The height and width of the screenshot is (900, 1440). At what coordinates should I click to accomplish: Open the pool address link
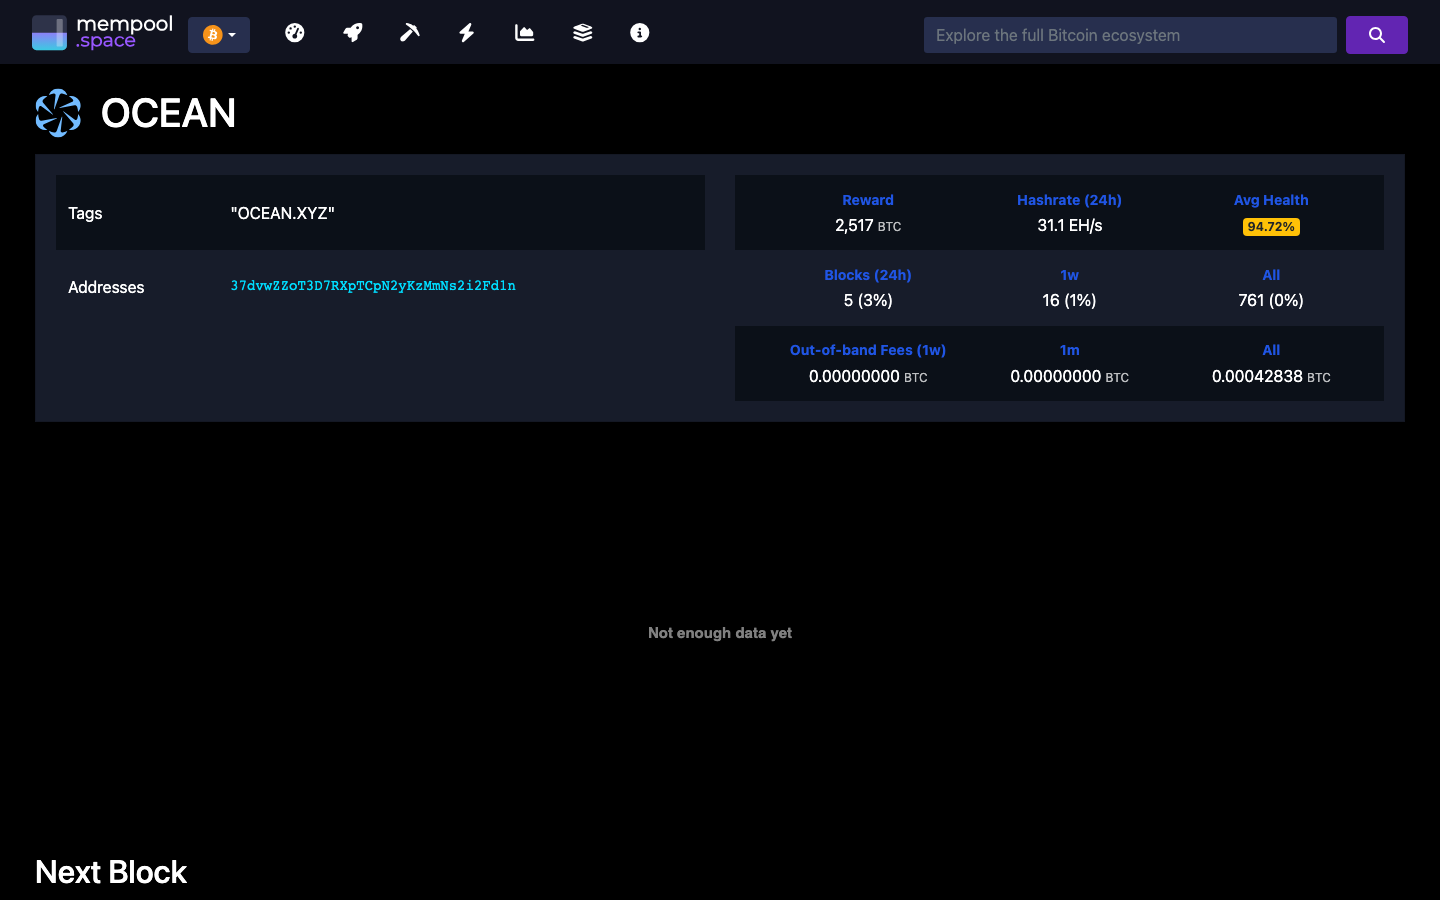coord(373,286)
